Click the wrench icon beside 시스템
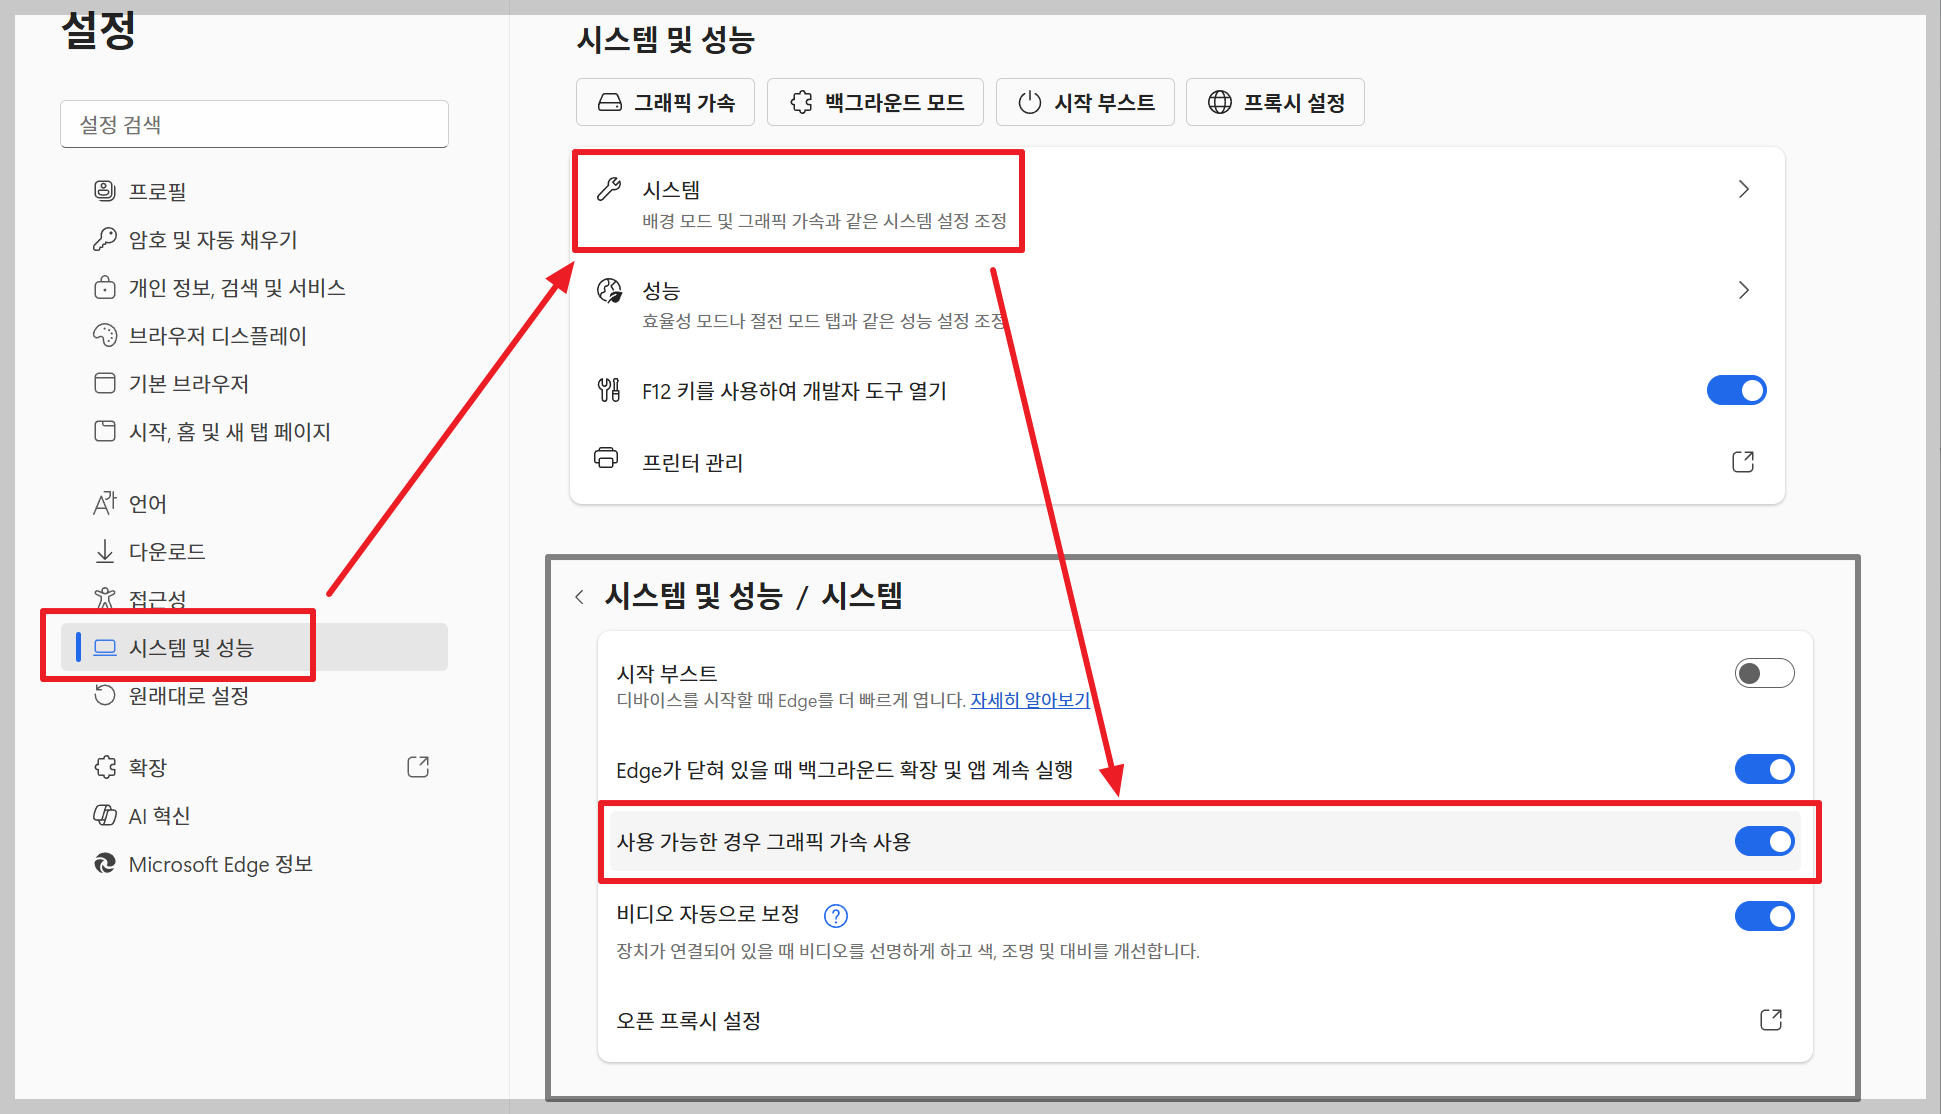Screen dimensions: 1941x1114 tap(609, 189)
